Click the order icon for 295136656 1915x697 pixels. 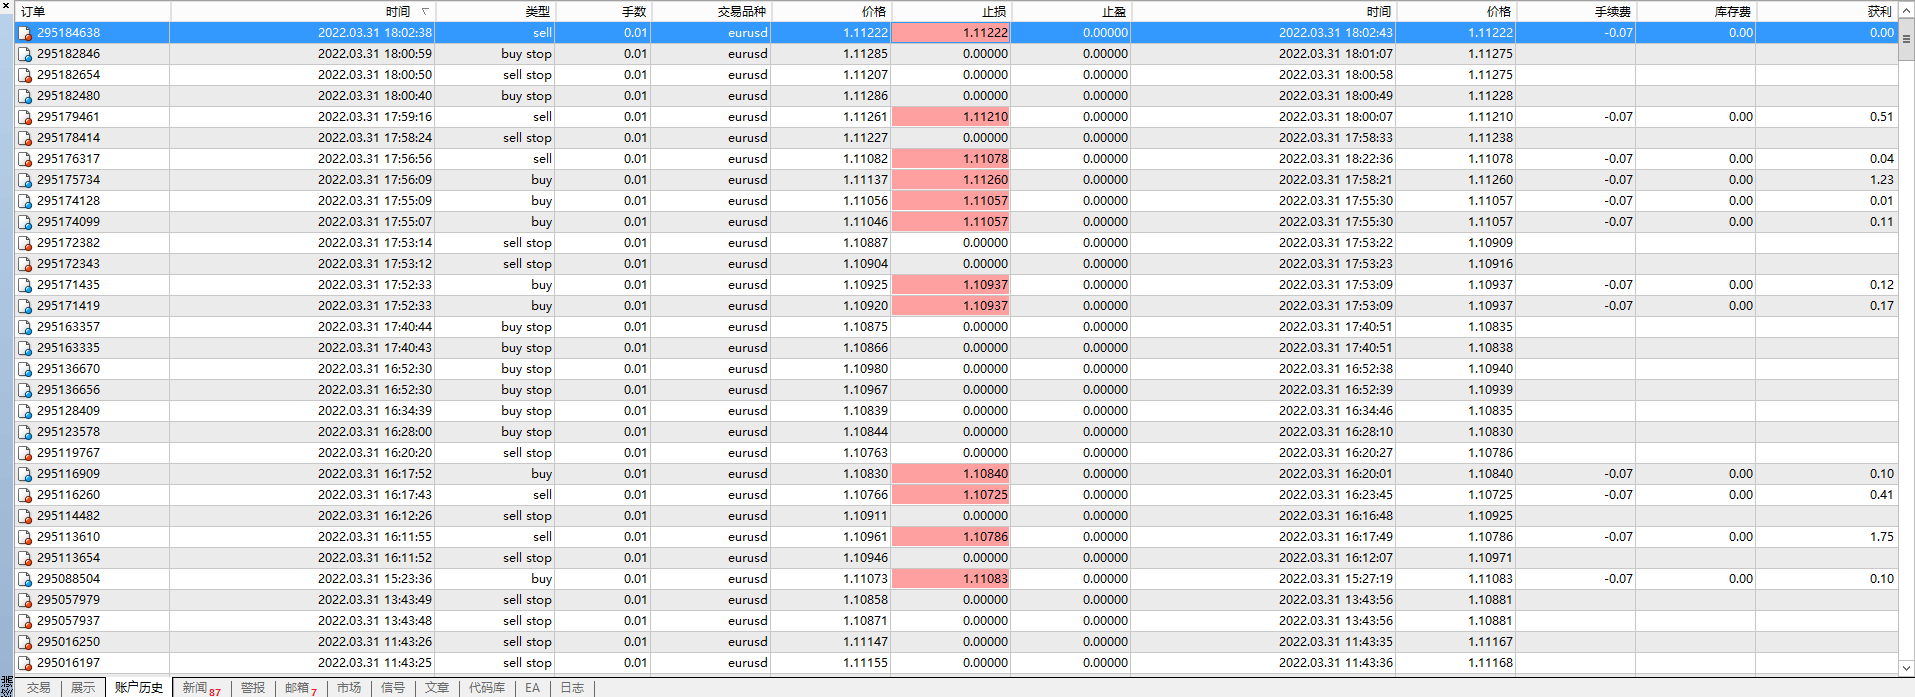[x=25, y=390]
